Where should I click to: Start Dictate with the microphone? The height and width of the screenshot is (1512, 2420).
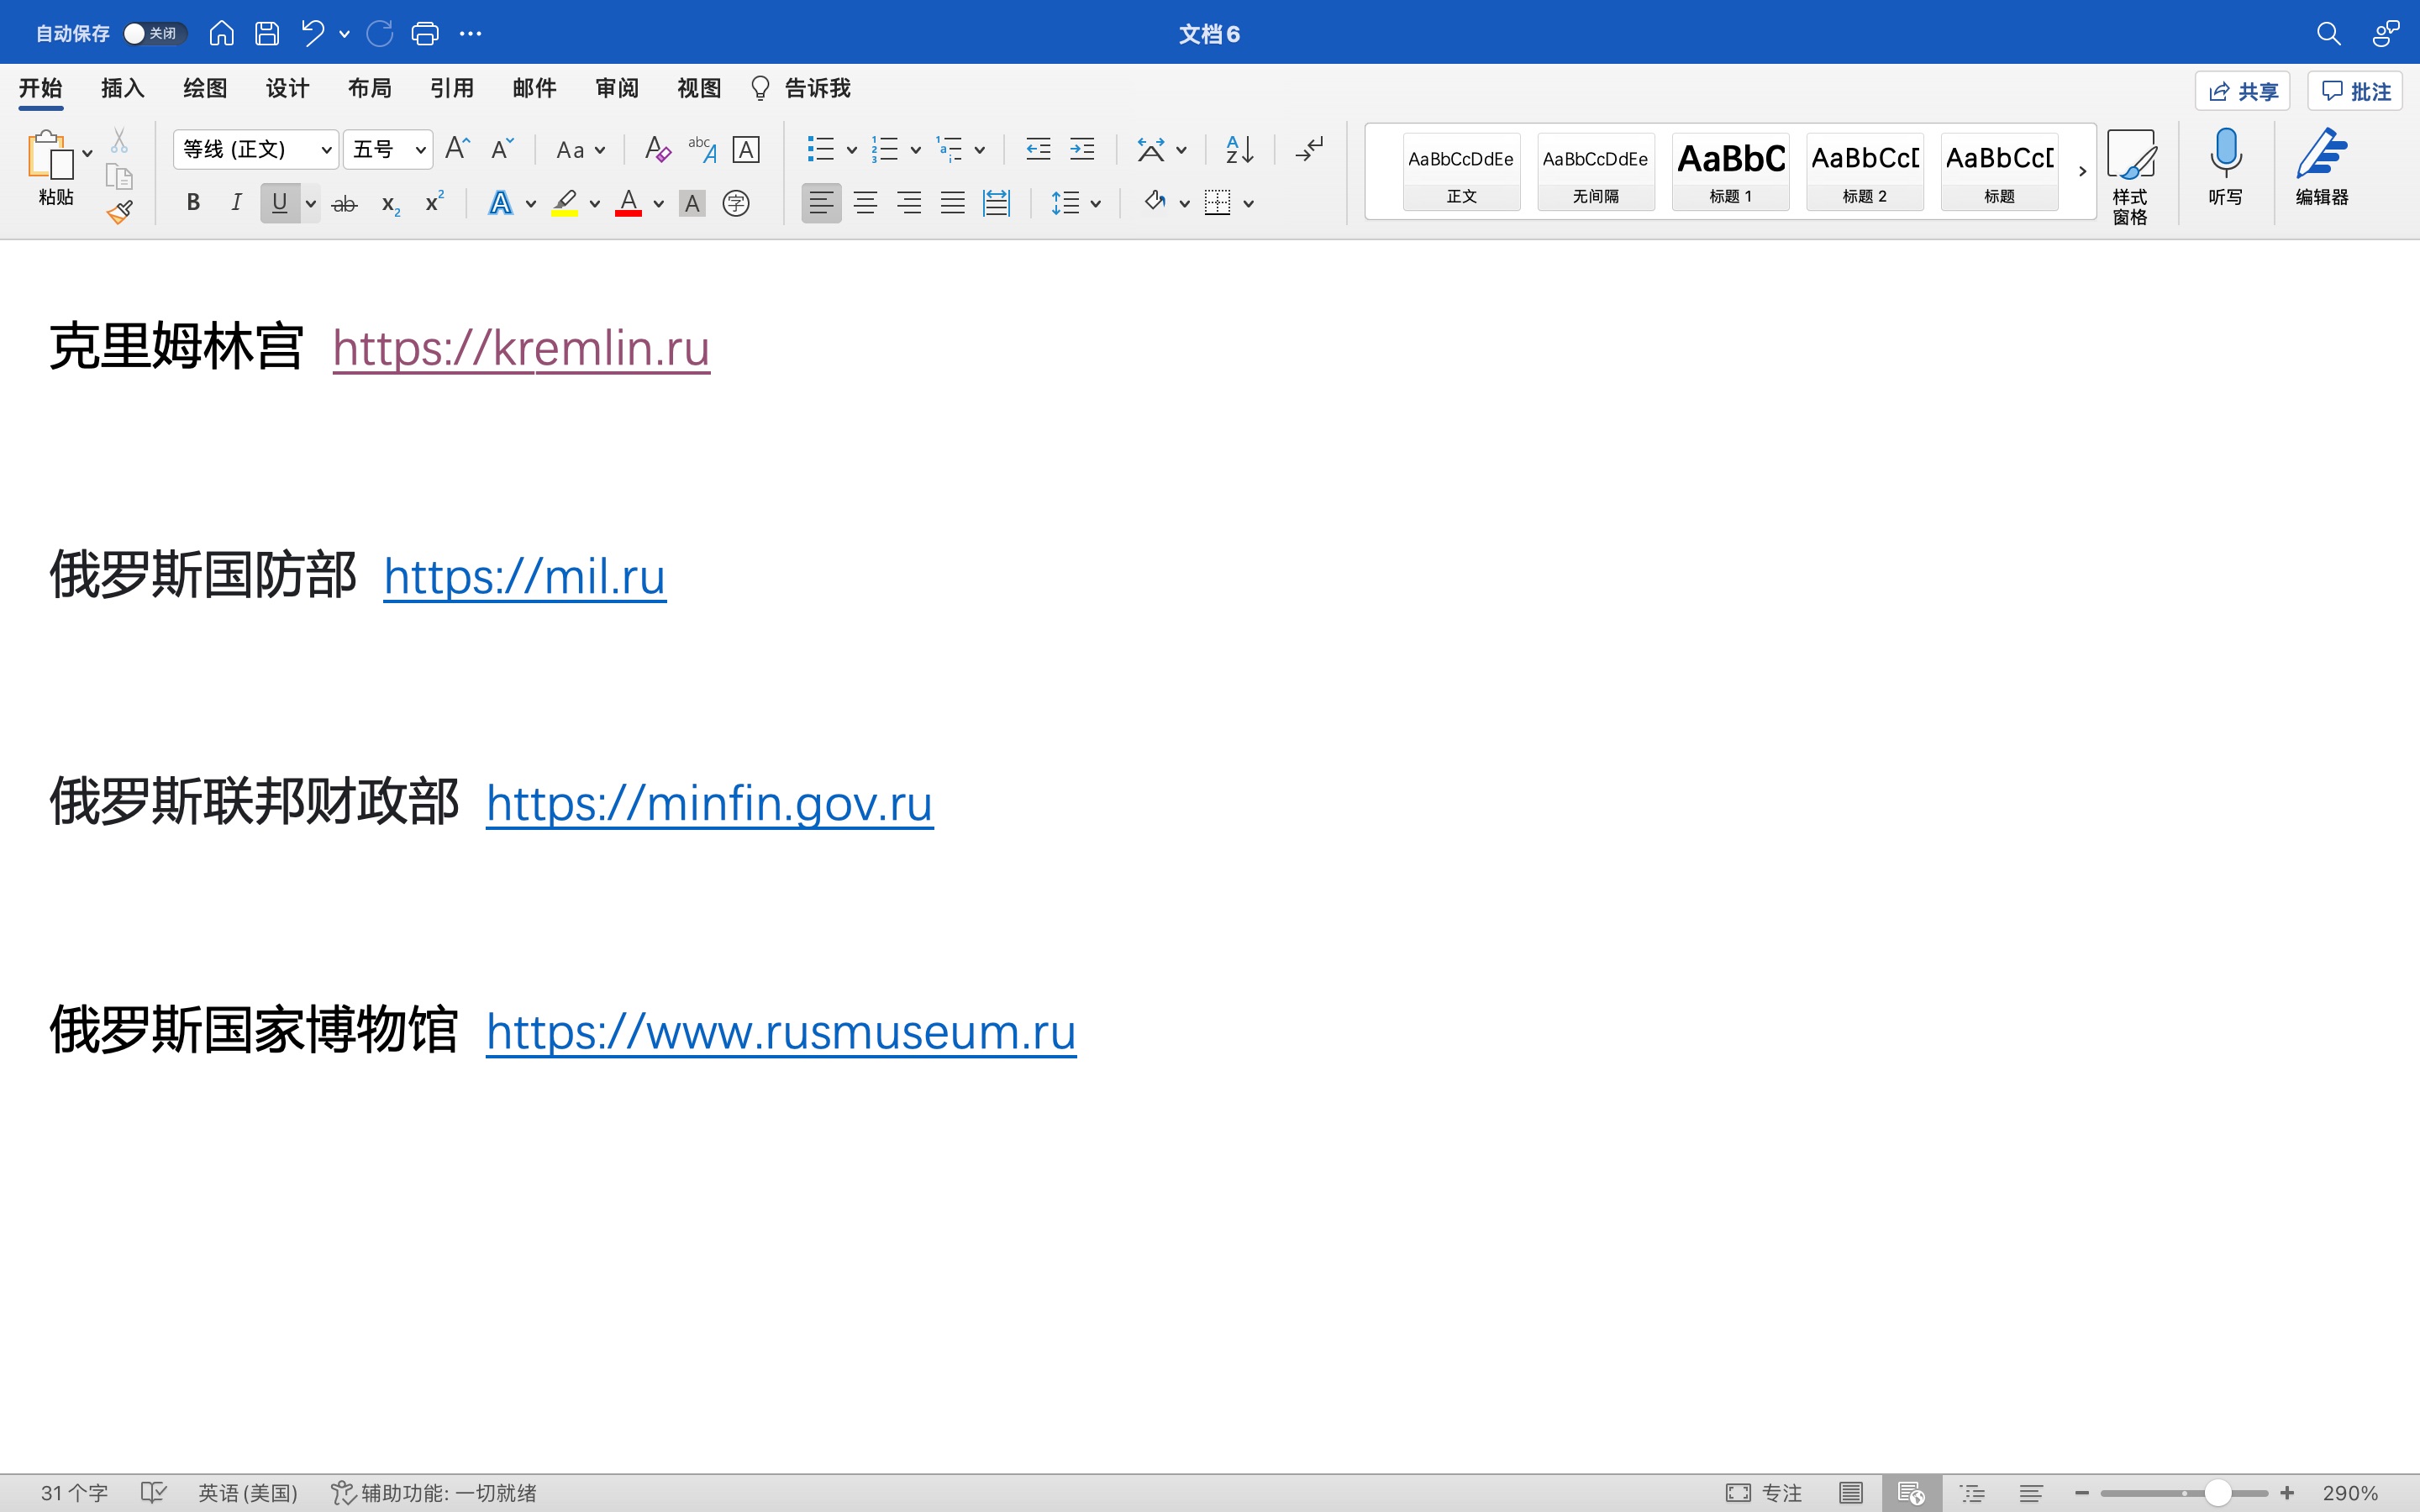click(2225, 167)
